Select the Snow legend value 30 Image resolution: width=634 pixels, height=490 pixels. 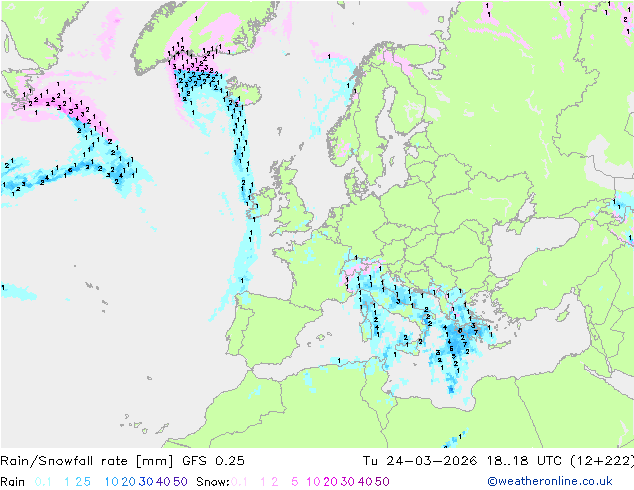point(348,482)
